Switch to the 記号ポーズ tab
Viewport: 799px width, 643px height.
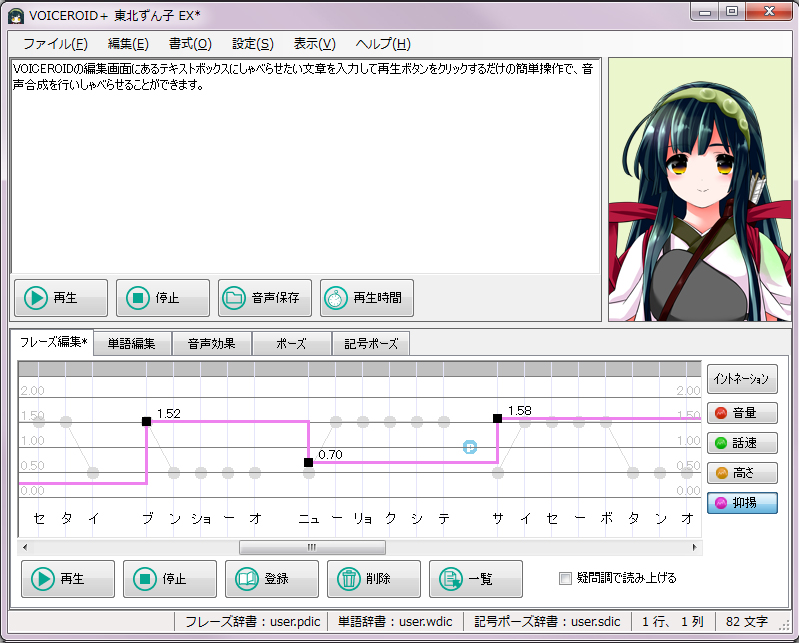coord(370,344)
